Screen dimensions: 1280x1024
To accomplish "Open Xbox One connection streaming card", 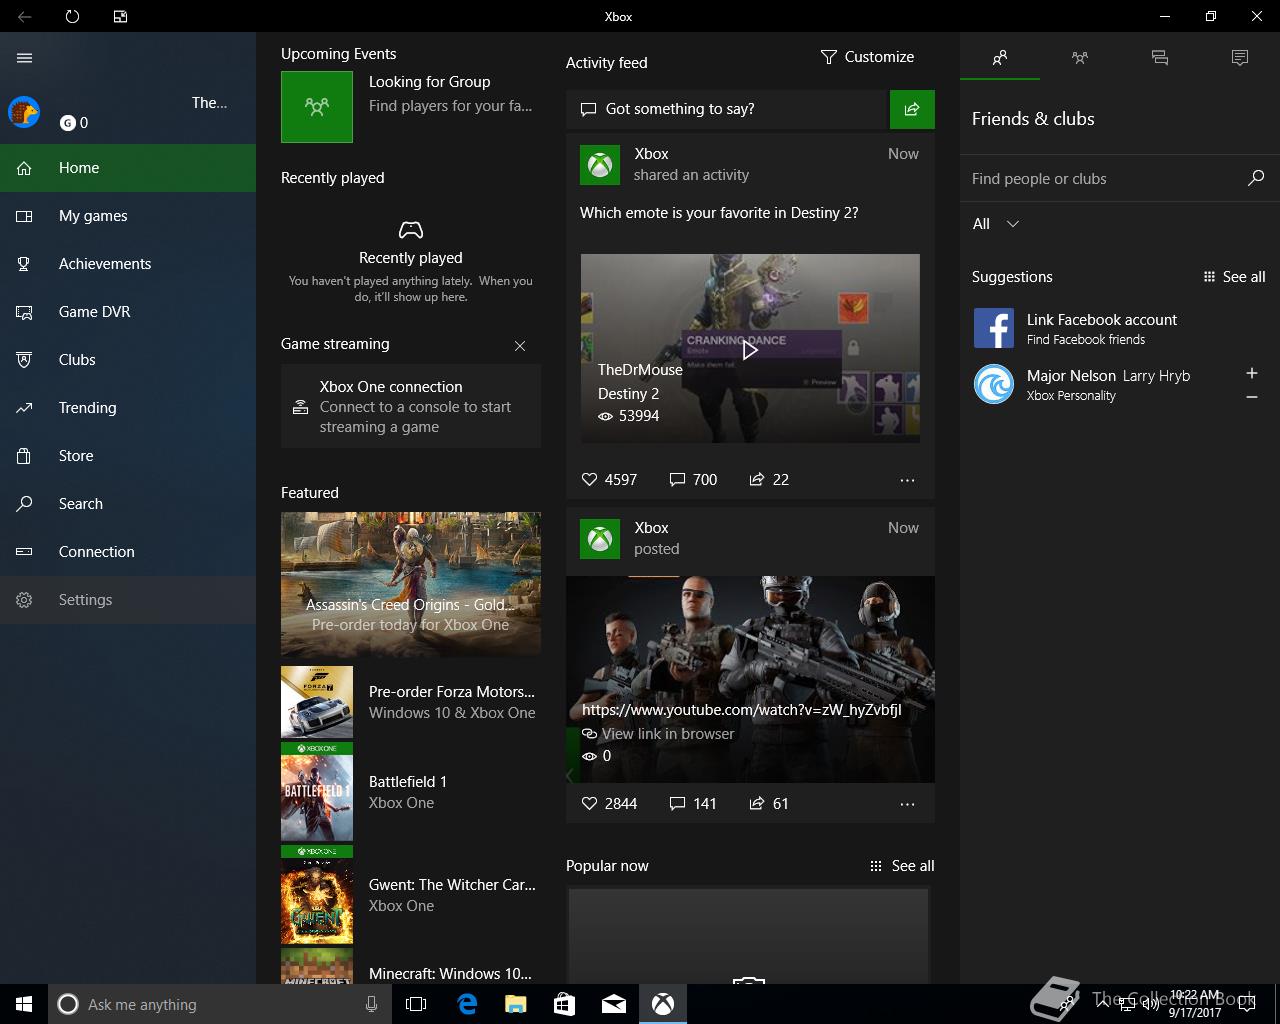I will (x=411, y=406).
